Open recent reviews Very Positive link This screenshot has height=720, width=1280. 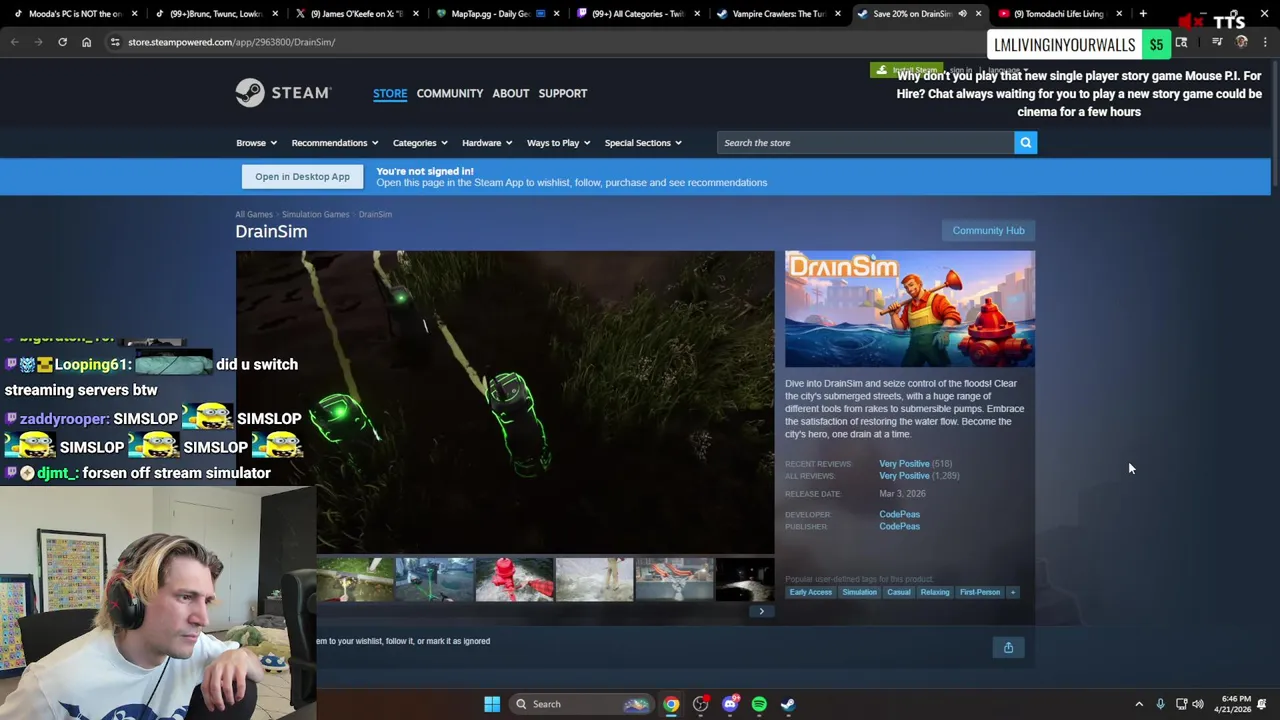point(904,464)
